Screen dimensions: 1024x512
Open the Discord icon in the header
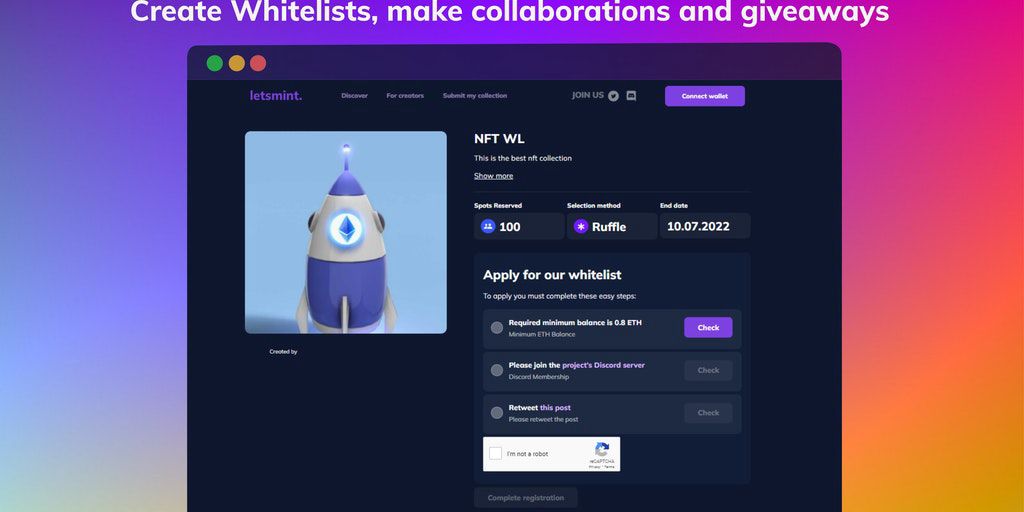pos(631,96)
